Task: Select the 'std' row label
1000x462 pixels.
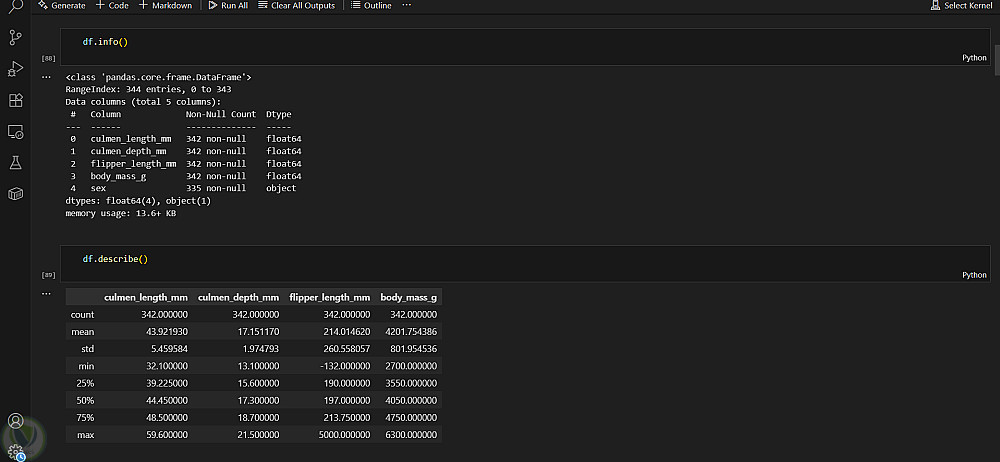Action: (87, 349)
